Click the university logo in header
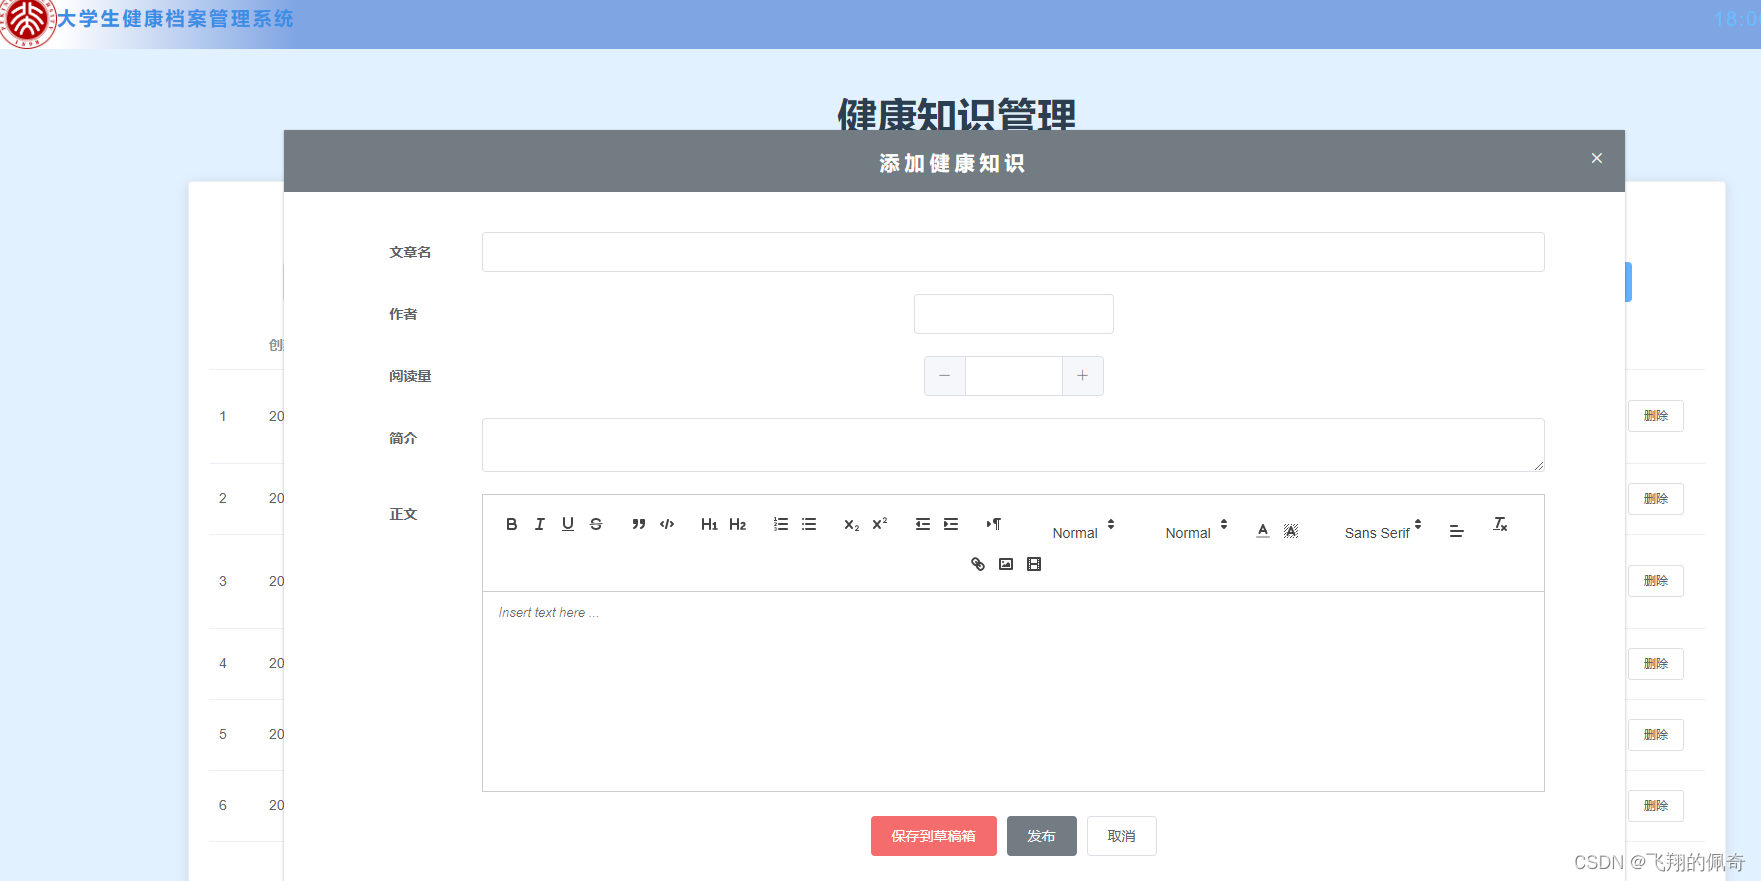 tap(27, 22)
